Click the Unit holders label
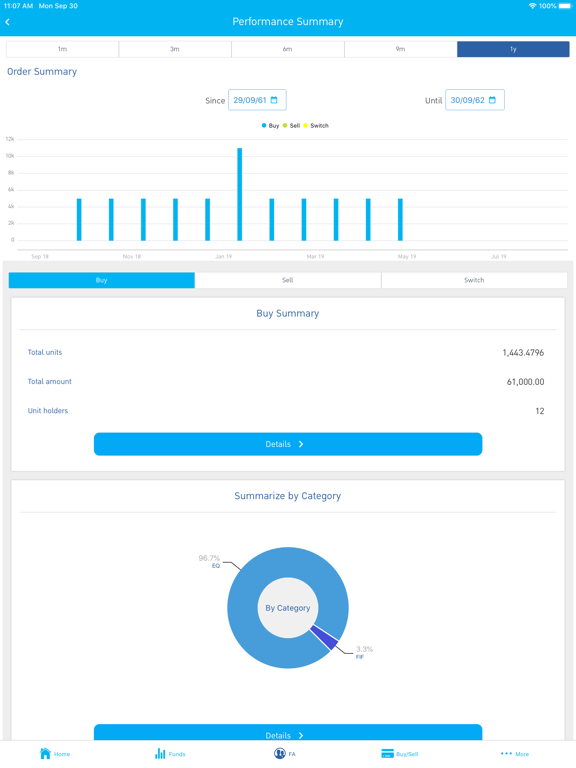 48,410
